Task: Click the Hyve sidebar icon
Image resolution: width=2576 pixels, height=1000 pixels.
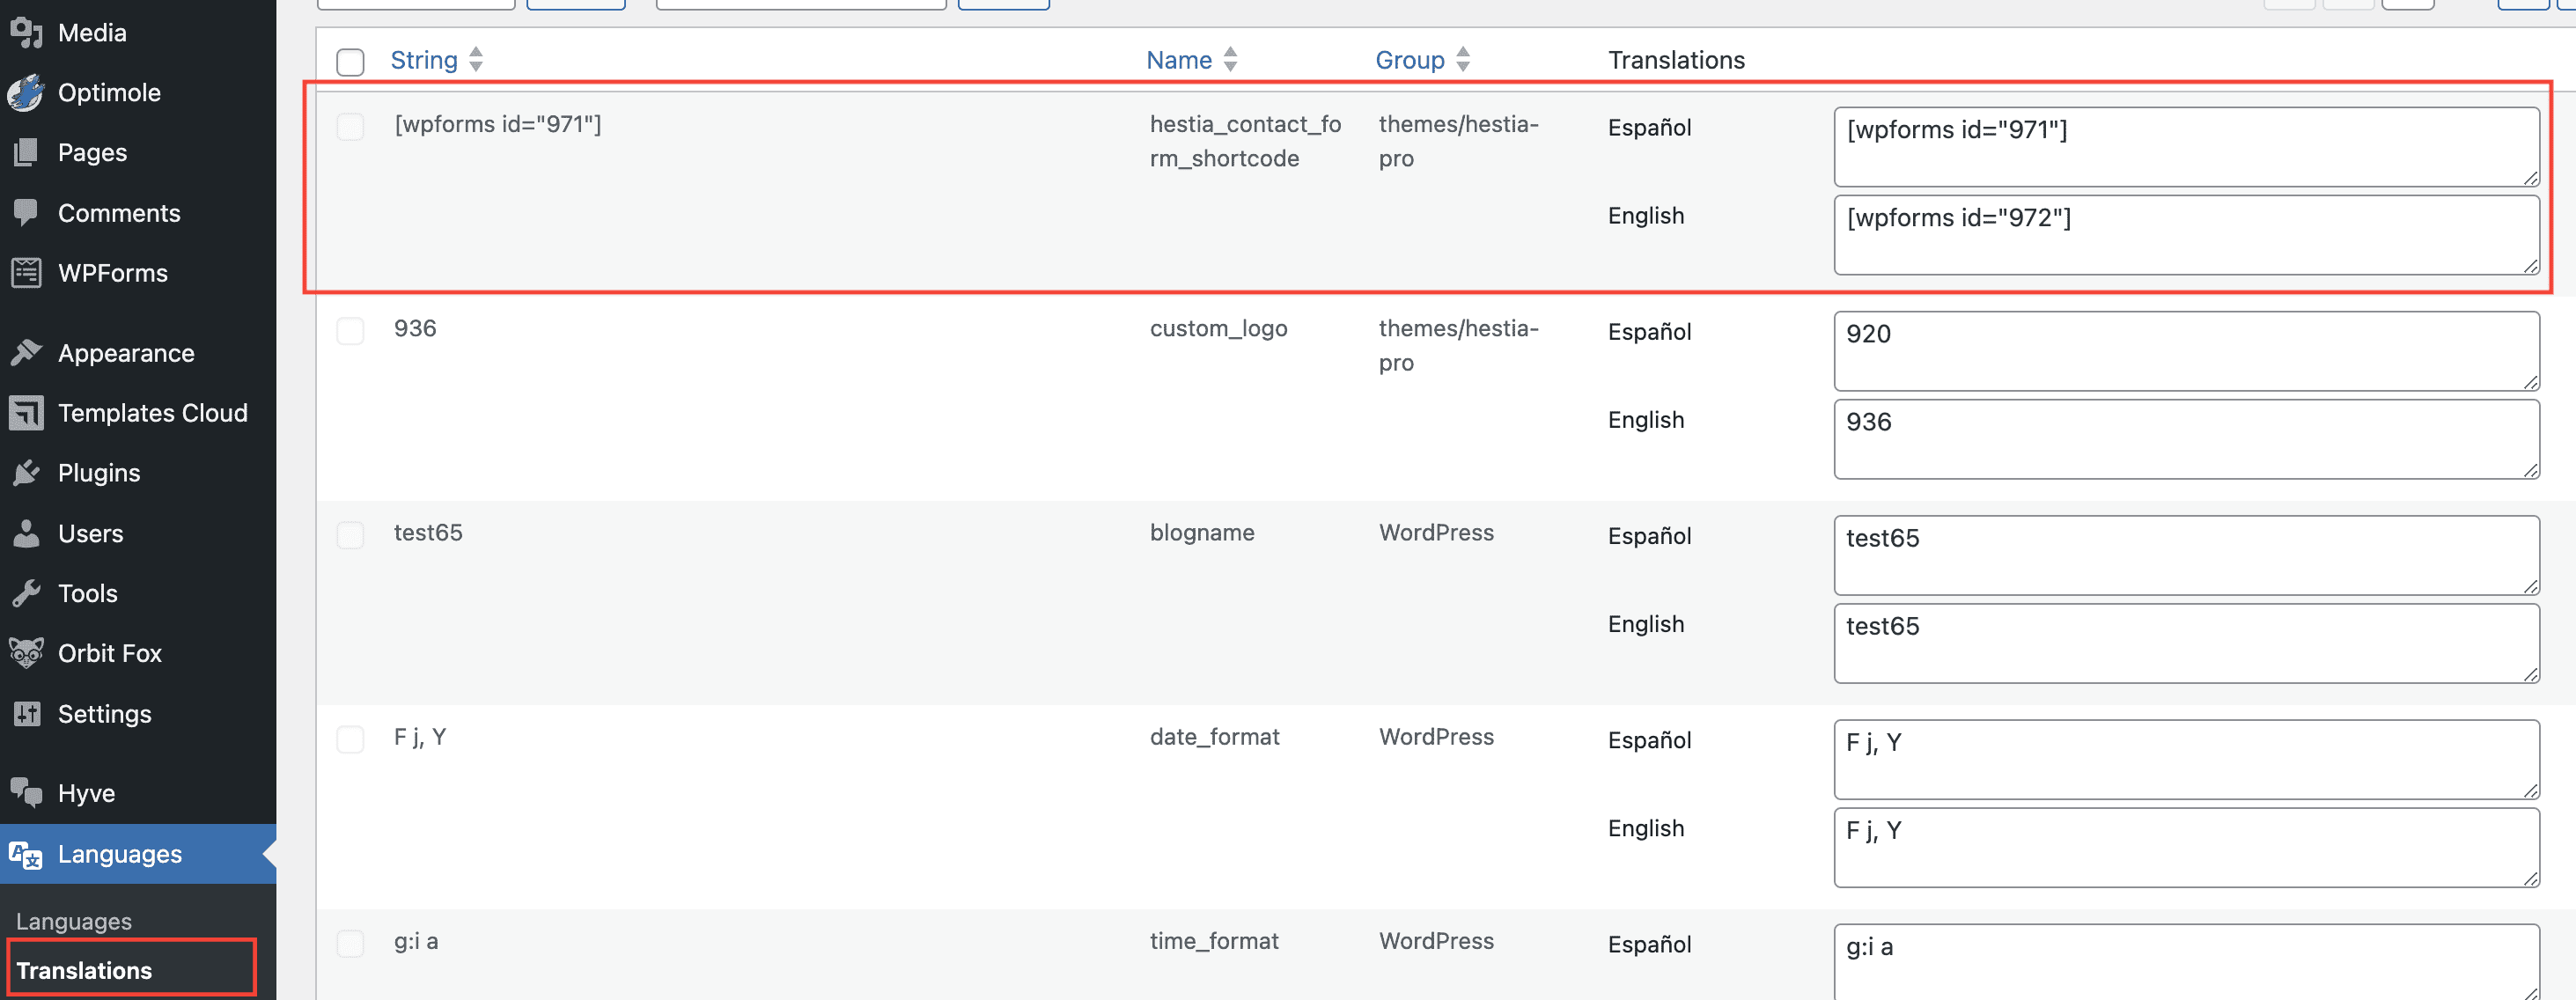Action: pos(27,792)
